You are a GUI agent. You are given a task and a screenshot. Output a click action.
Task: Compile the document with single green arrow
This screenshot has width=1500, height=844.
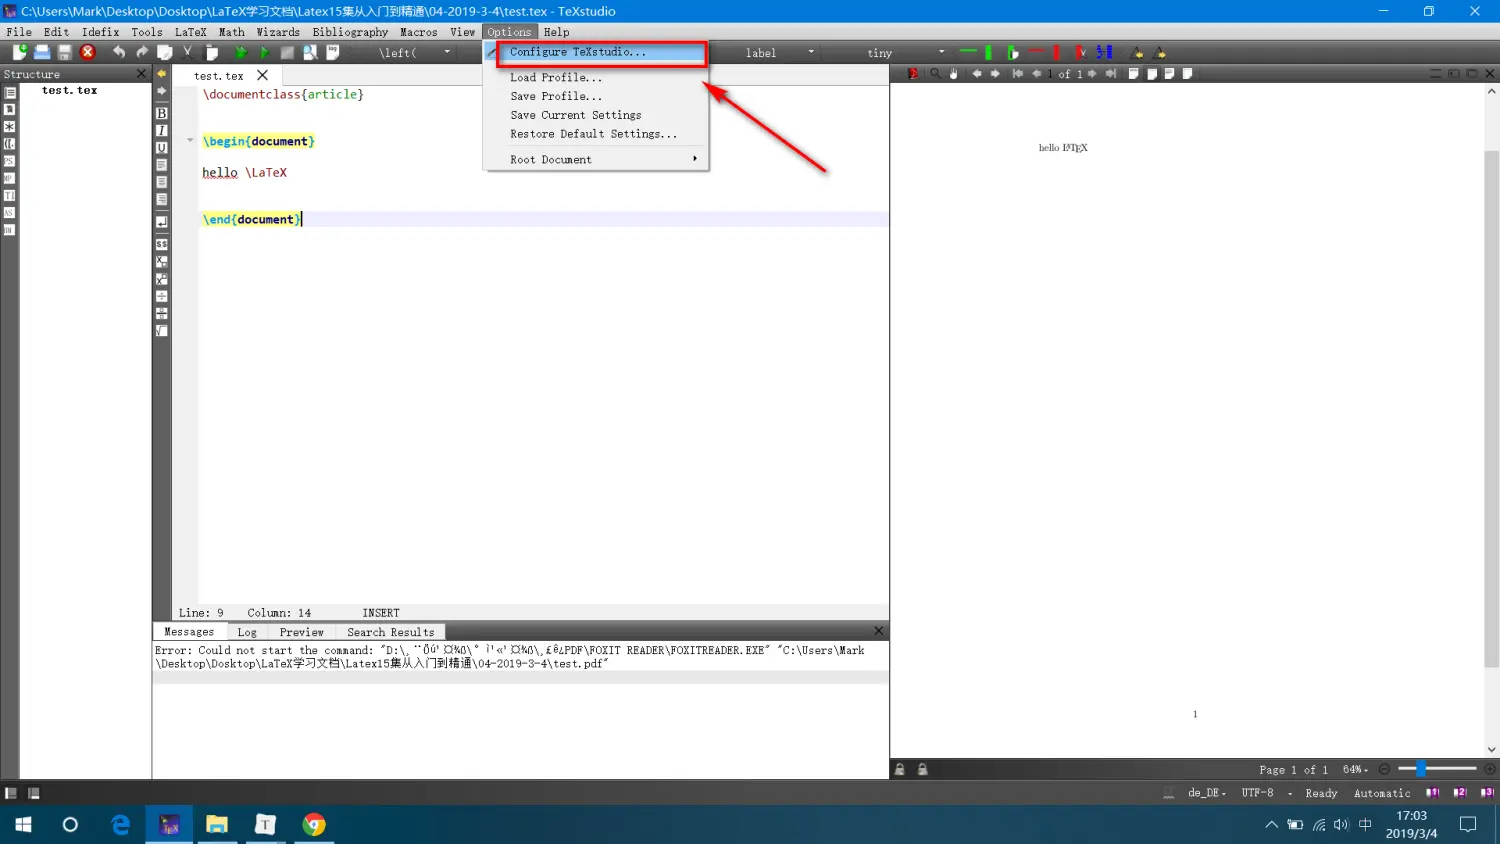point(264,52)
